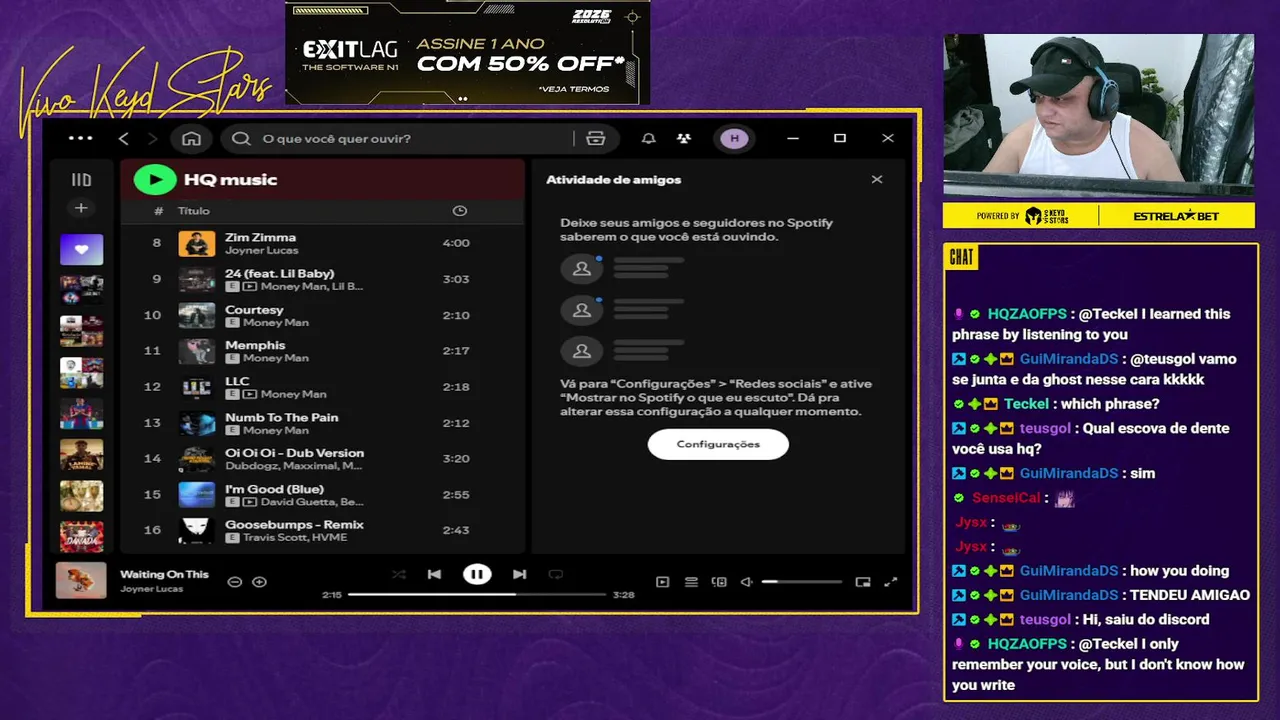The image size is (1280, 720).
Task: Sort by the # column header
Action: click(158, 211)
